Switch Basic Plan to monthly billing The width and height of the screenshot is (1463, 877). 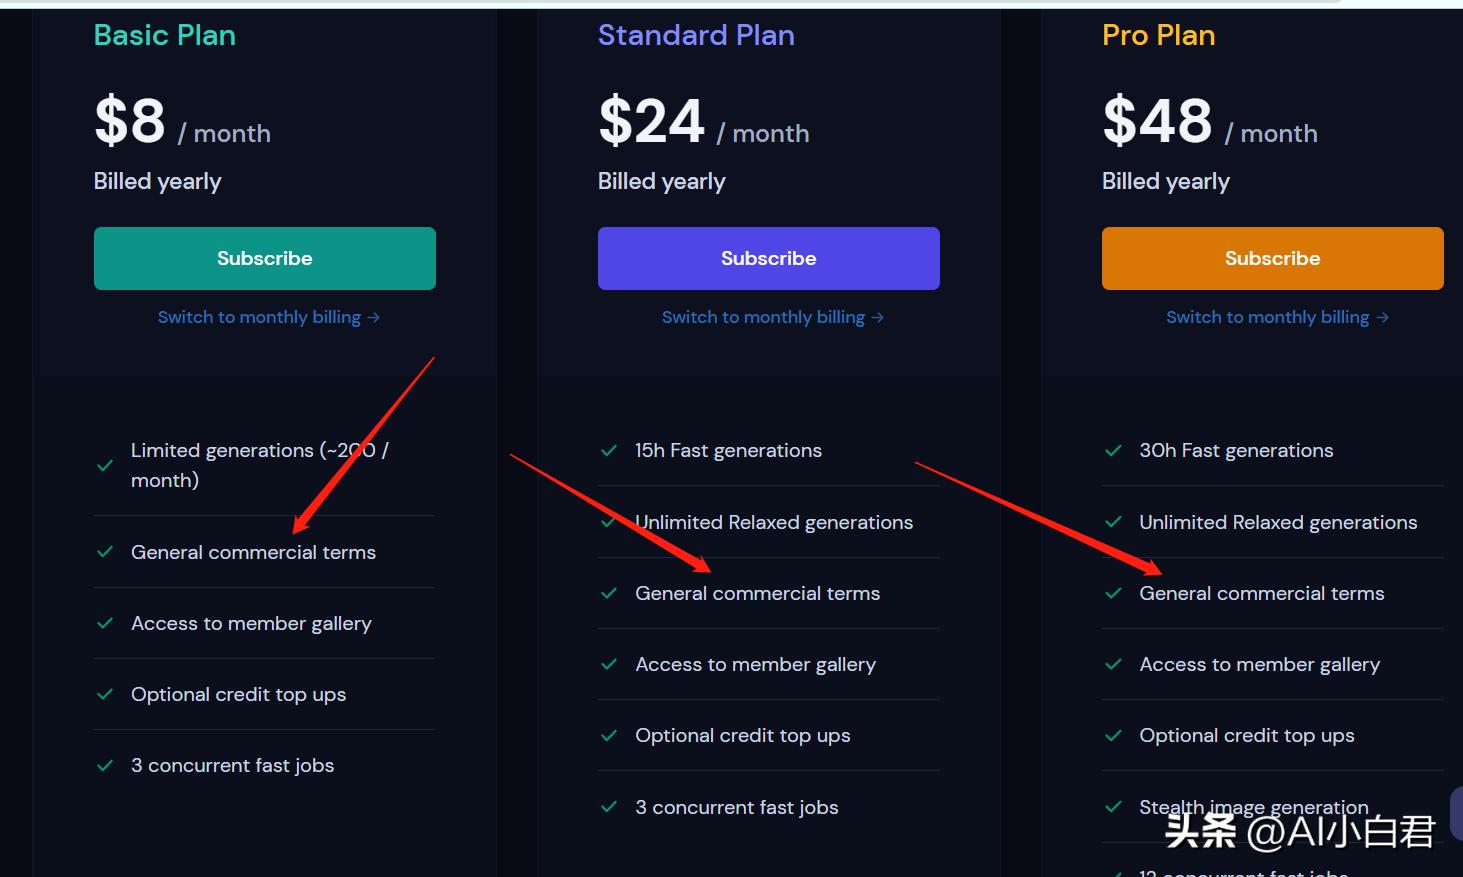(x=268, y=317)
